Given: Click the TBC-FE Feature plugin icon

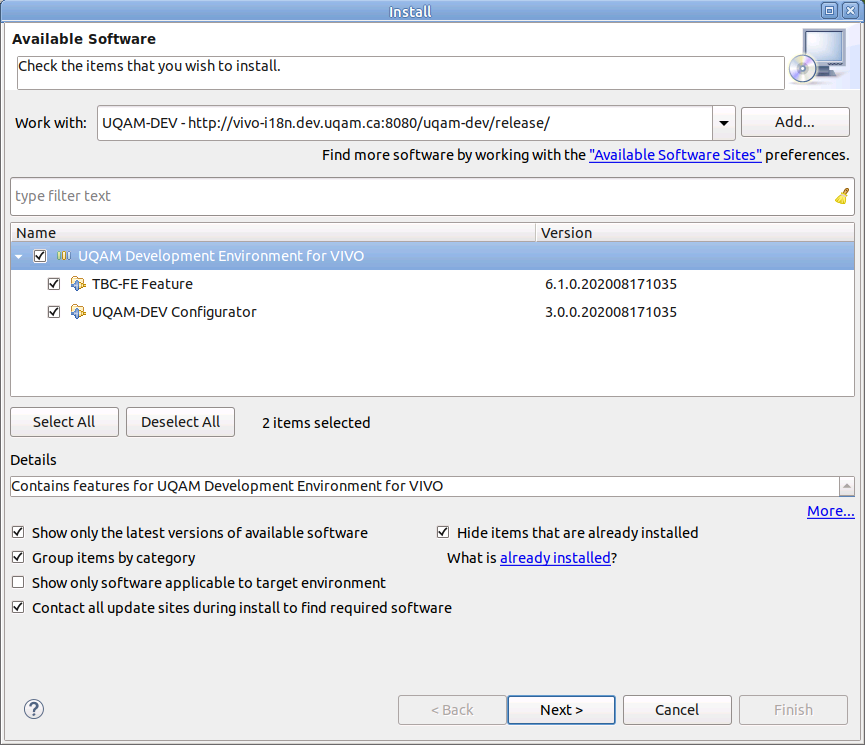Looking at the screenshot, I should (78, 284).
